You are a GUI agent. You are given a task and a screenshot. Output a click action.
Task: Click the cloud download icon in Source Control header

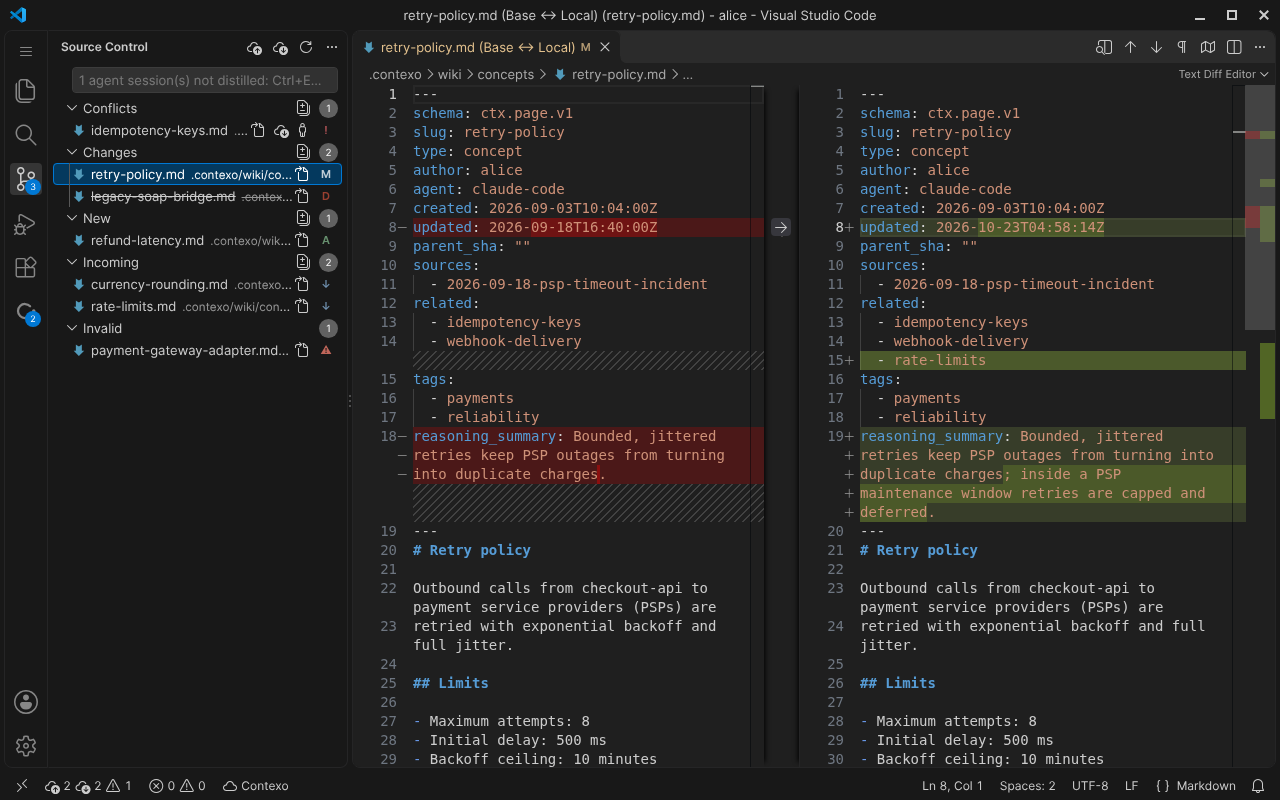tap(281, 47)
